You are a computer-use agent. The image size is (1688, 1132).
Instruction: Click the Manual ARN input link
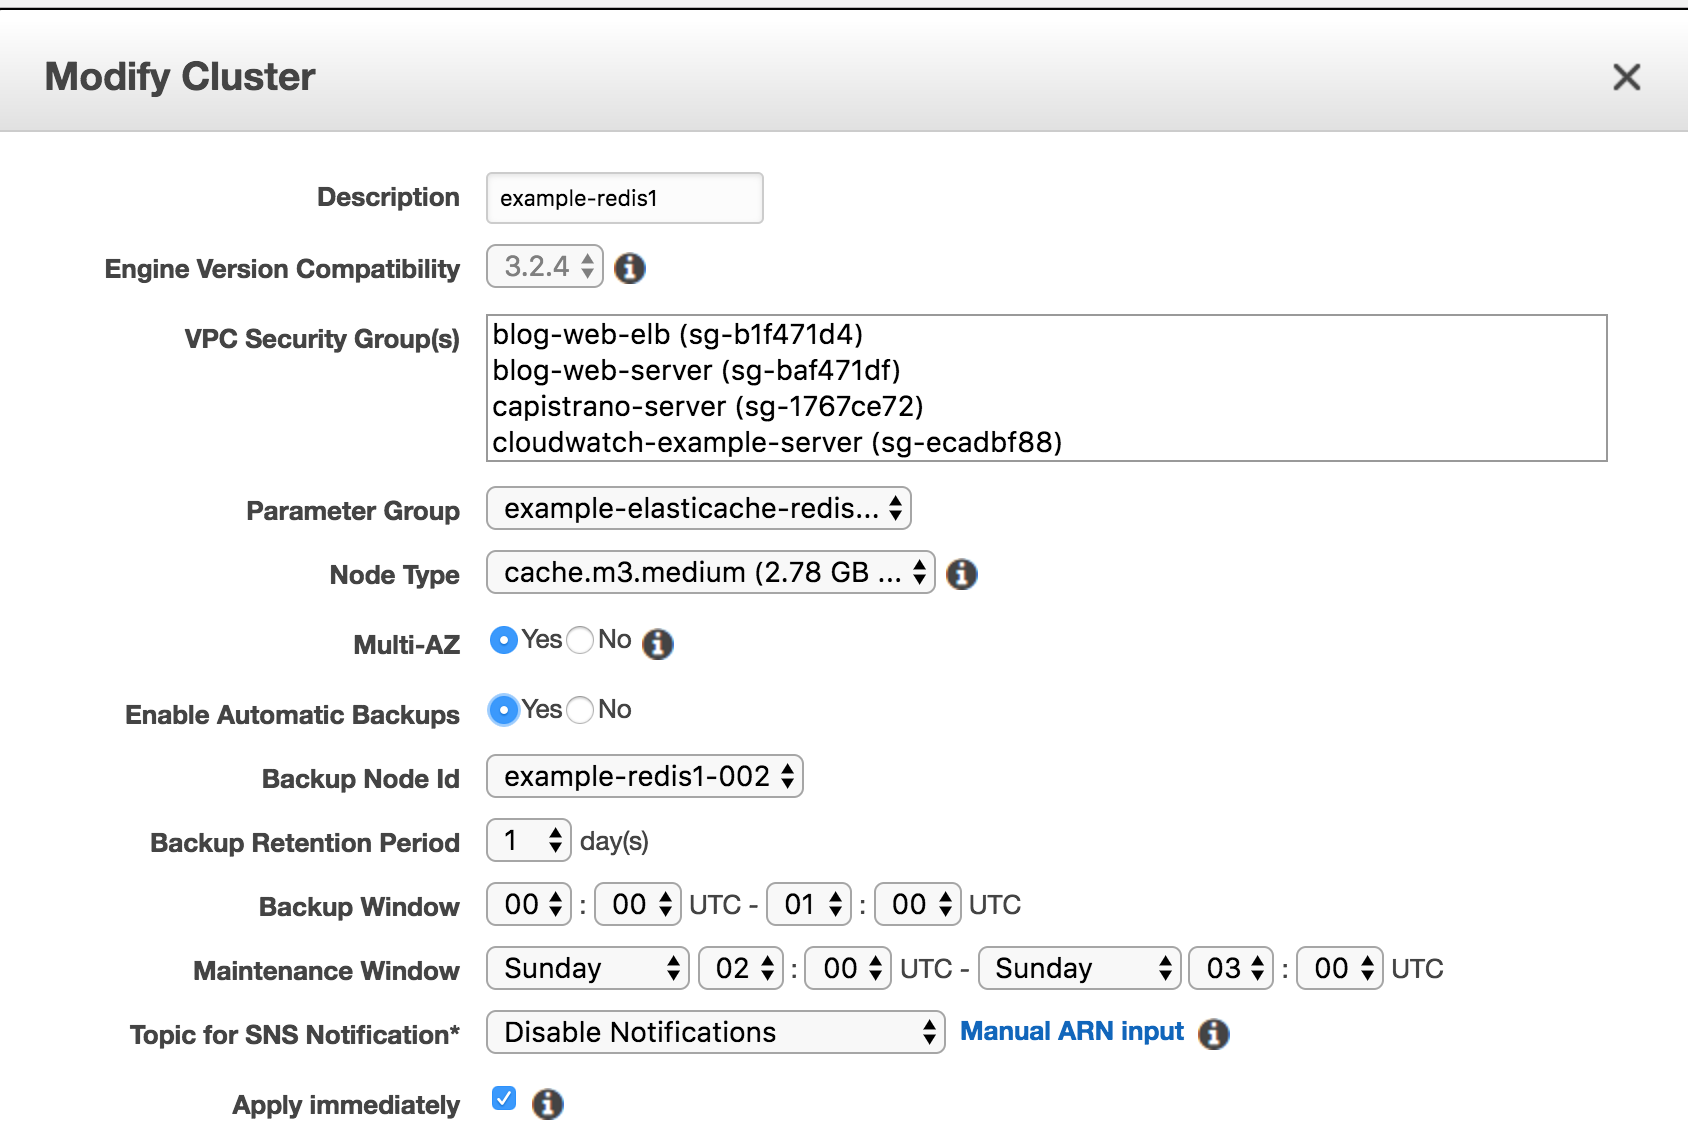[x=1072, y=1032]
